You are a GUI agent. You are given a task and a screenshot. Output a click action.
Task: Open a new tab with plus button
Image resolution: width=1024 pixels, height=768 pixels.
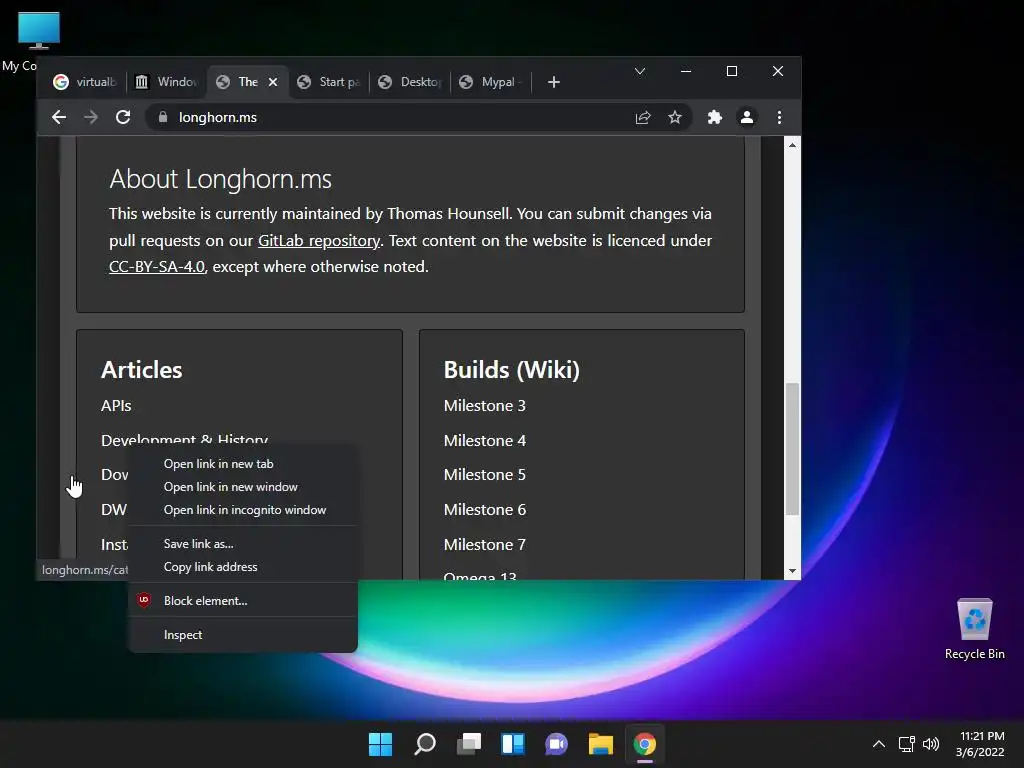click(554, 82)
